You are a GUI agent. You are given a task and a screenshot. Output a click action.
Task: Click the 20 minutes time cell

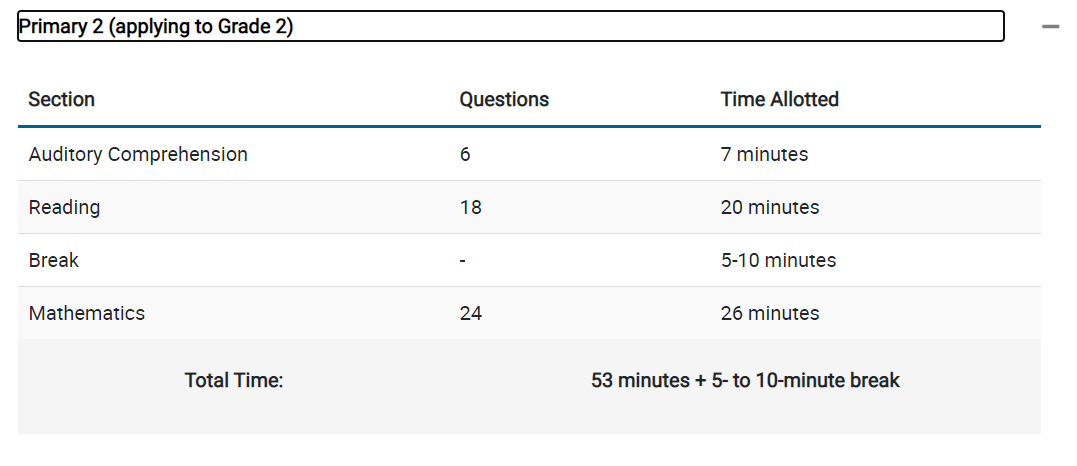click(770, 208)
